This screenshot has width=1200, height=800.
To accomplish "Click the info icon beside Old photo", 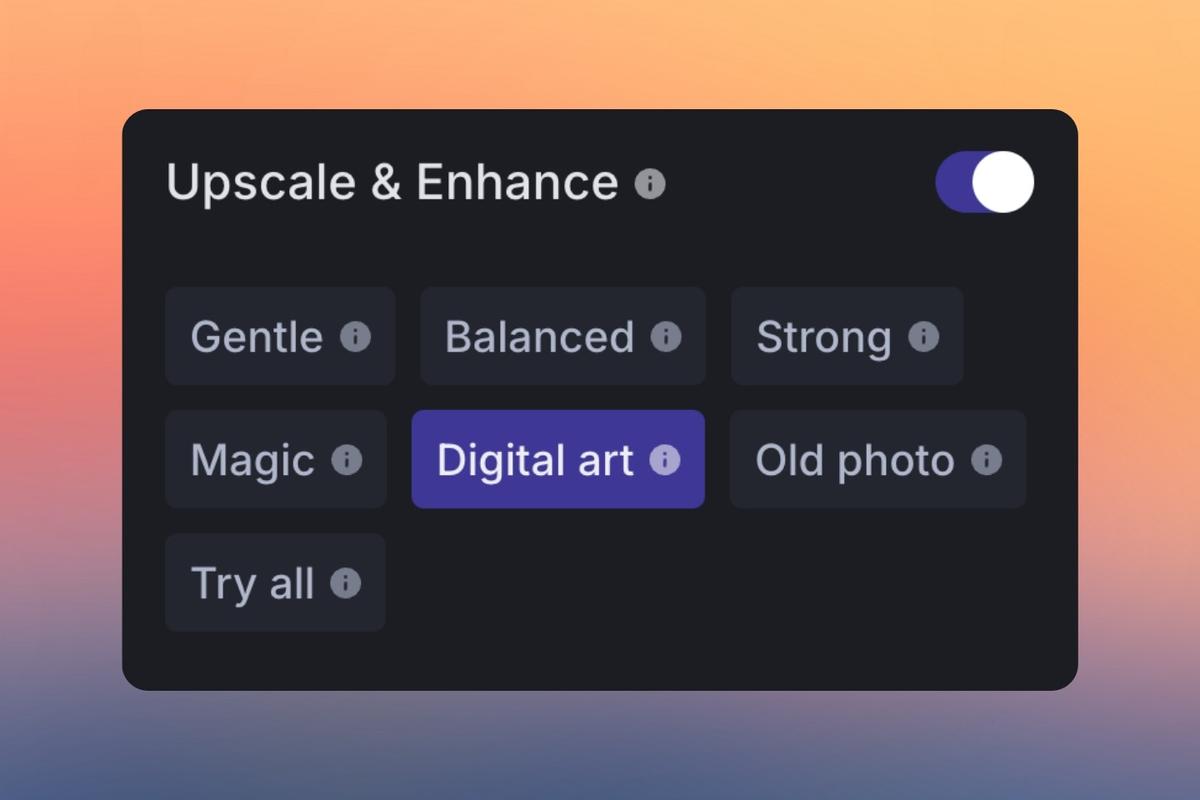I will click(988, 460).
